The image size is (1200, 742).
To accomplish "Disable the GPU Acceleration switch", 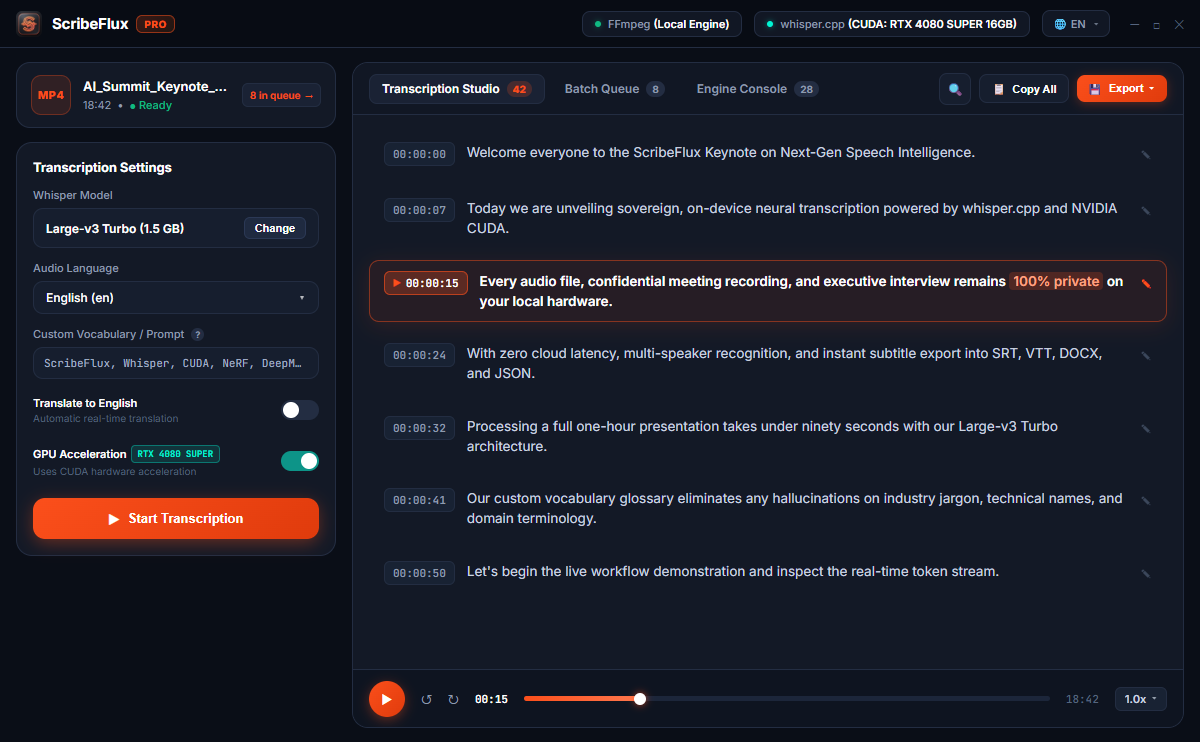I will [x=300, y=460].
